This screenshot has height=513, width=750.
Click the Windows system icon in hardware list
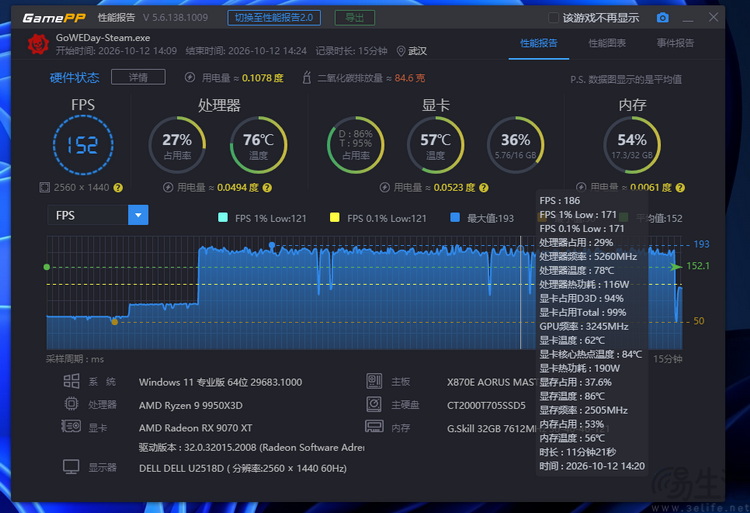click(71, 381)
